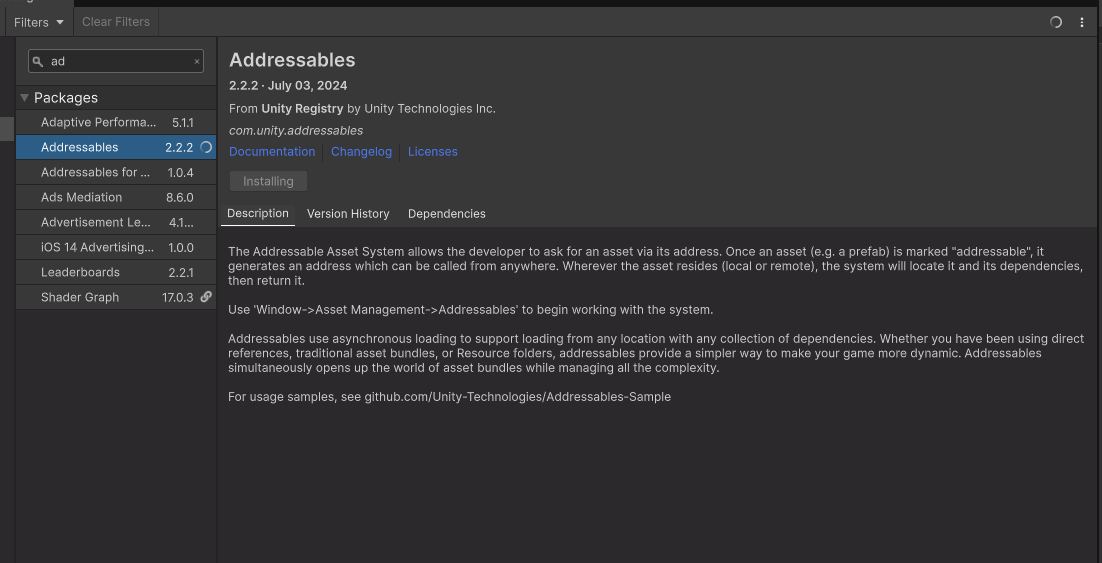This screenshot has width=1102, height=563.
Task: Collapse the Packages group triangle
Action: pyautogui.click(x=25, y=98)
